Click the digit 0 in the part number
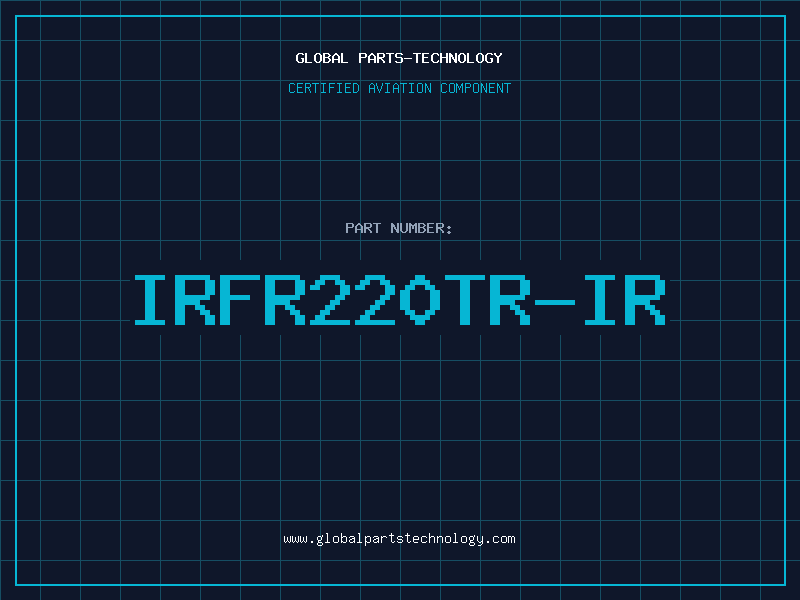This screenshot has width=800, height=600. 420,300
